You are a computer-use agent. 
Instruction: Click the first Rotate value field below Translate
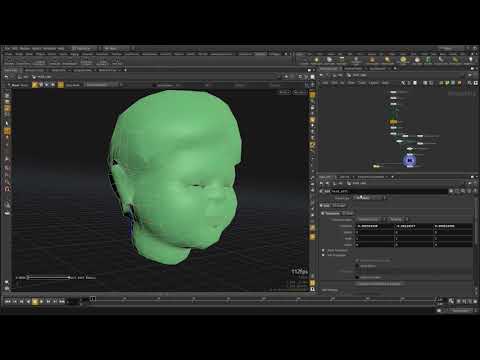[x=375, y=232]
